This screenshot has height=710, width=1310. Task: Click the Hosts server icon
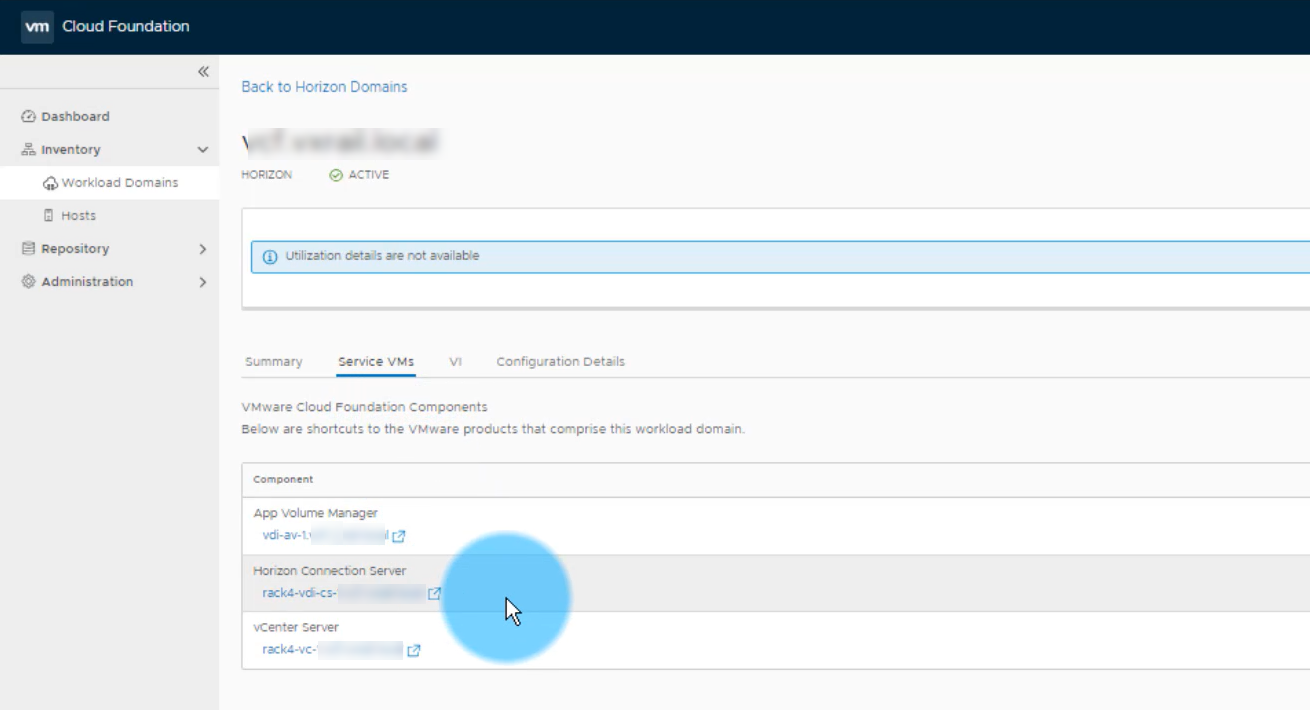click(49, 216)
